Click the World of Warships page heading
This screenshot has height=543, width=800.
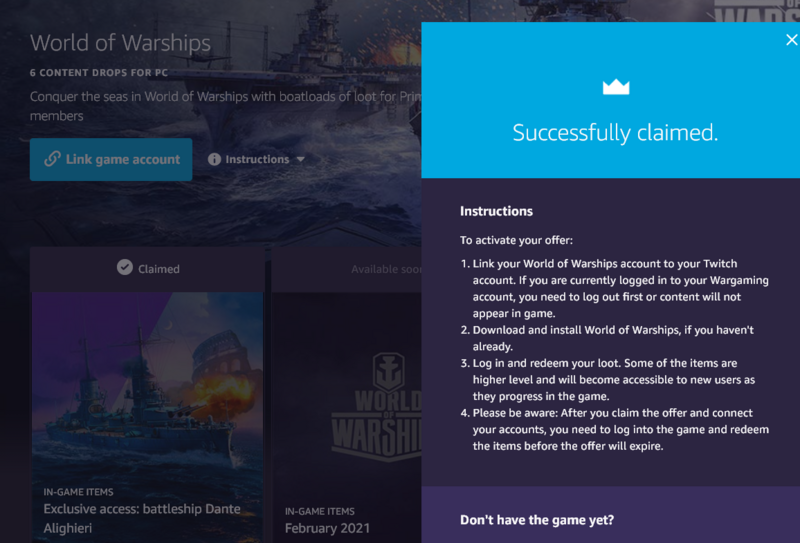pos(120,43)
